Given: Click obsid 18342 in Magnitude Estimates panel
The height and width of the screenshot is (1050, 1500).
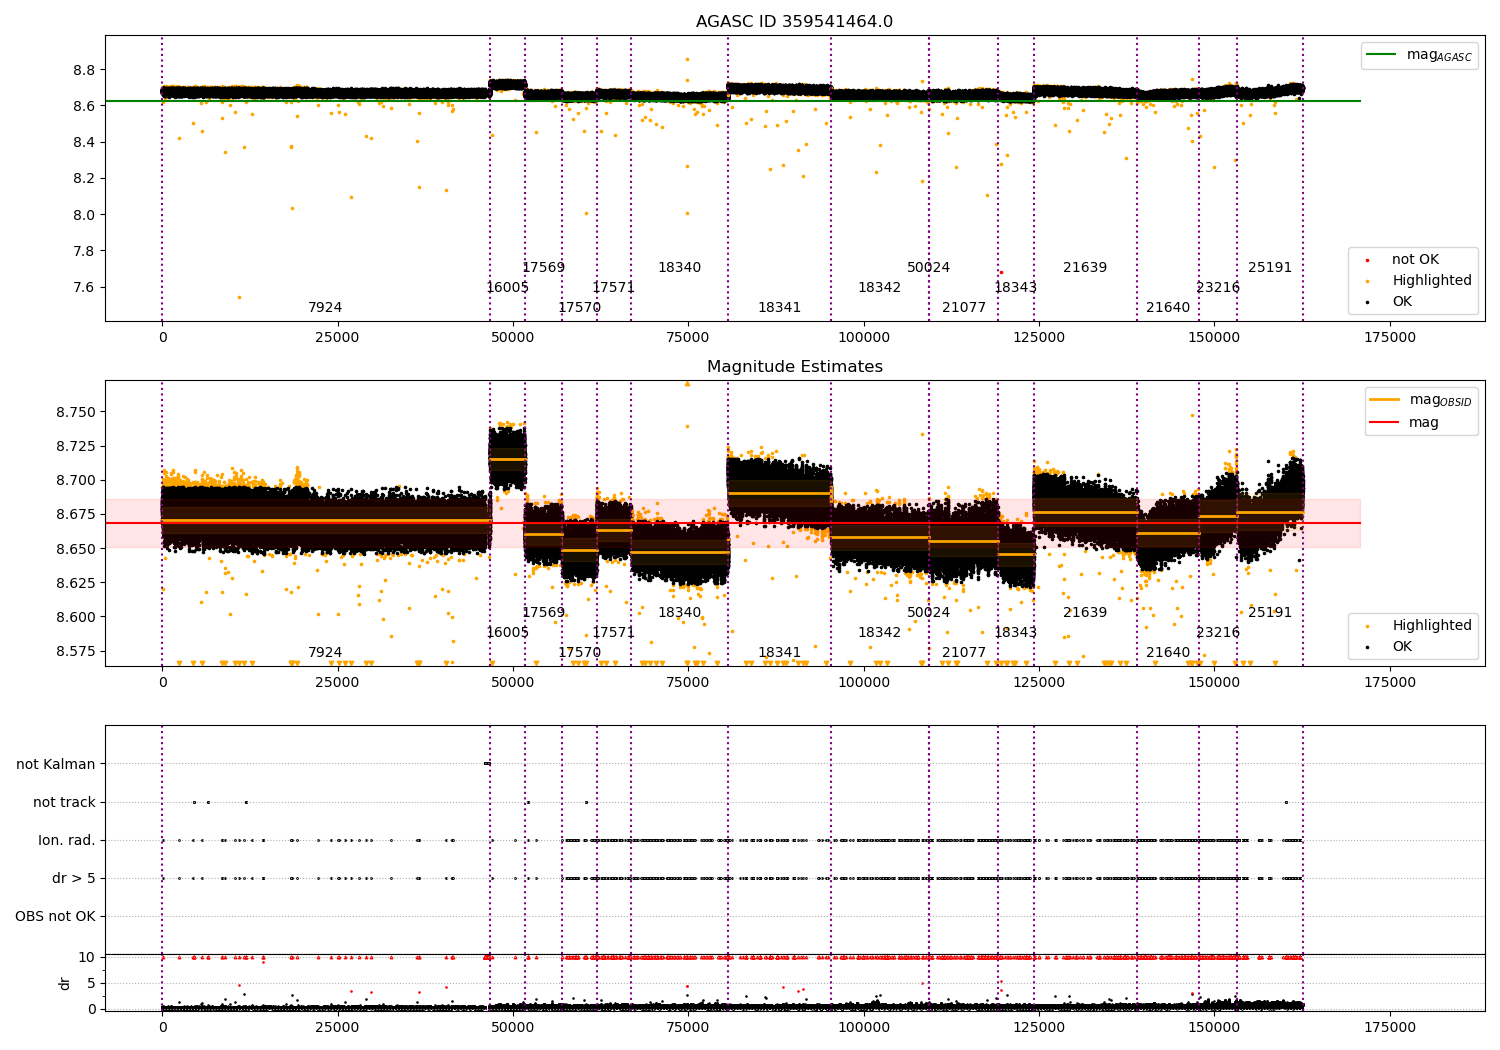Looking at the screenshot, I should [x=879, y=633].
